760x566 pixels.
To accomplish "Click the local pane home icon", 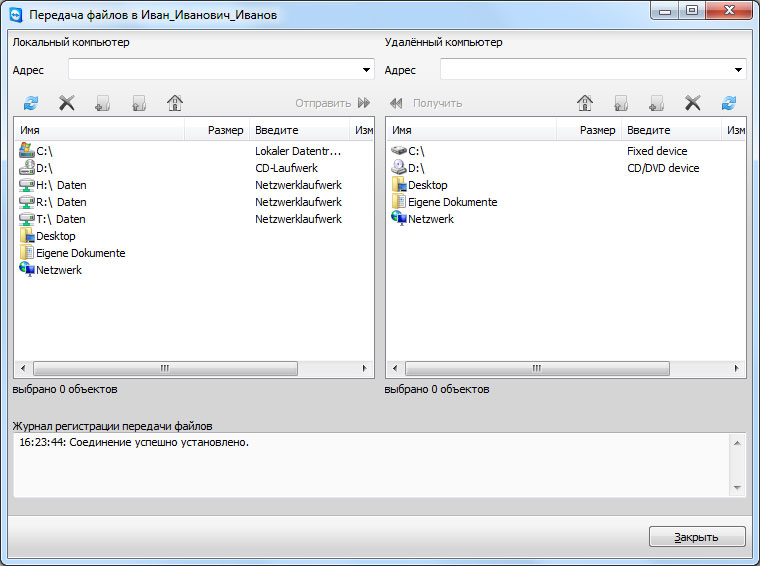I will point(175,103).
